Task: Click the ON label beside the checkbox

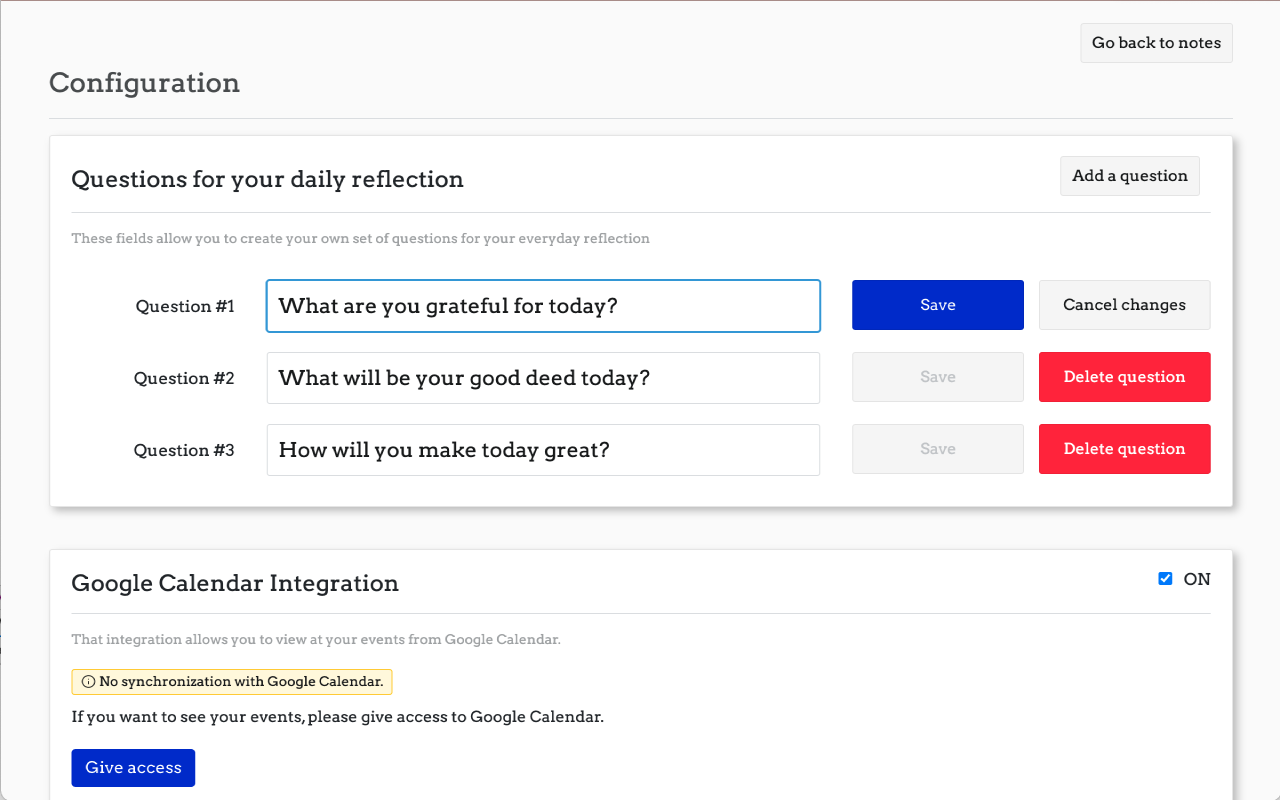Action: coord(1197,579)
